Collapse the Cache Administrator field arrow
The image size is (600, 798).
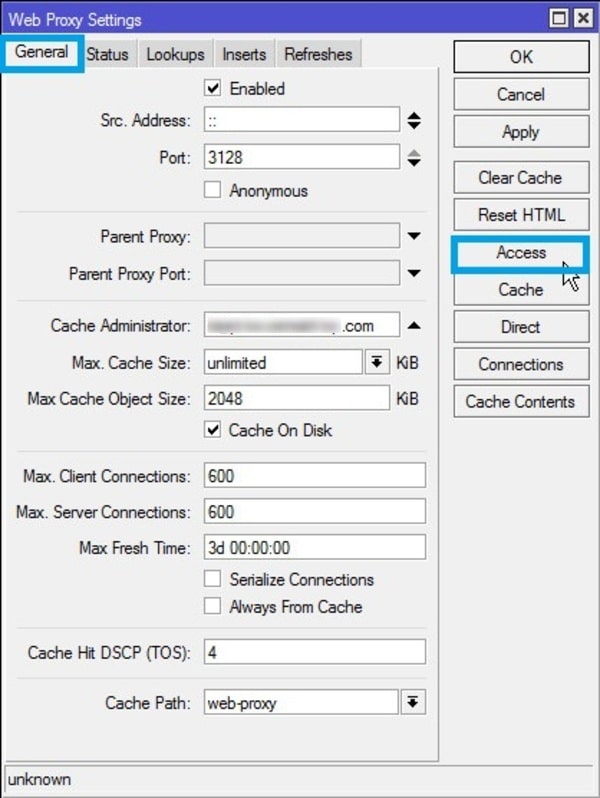point(414,326)
